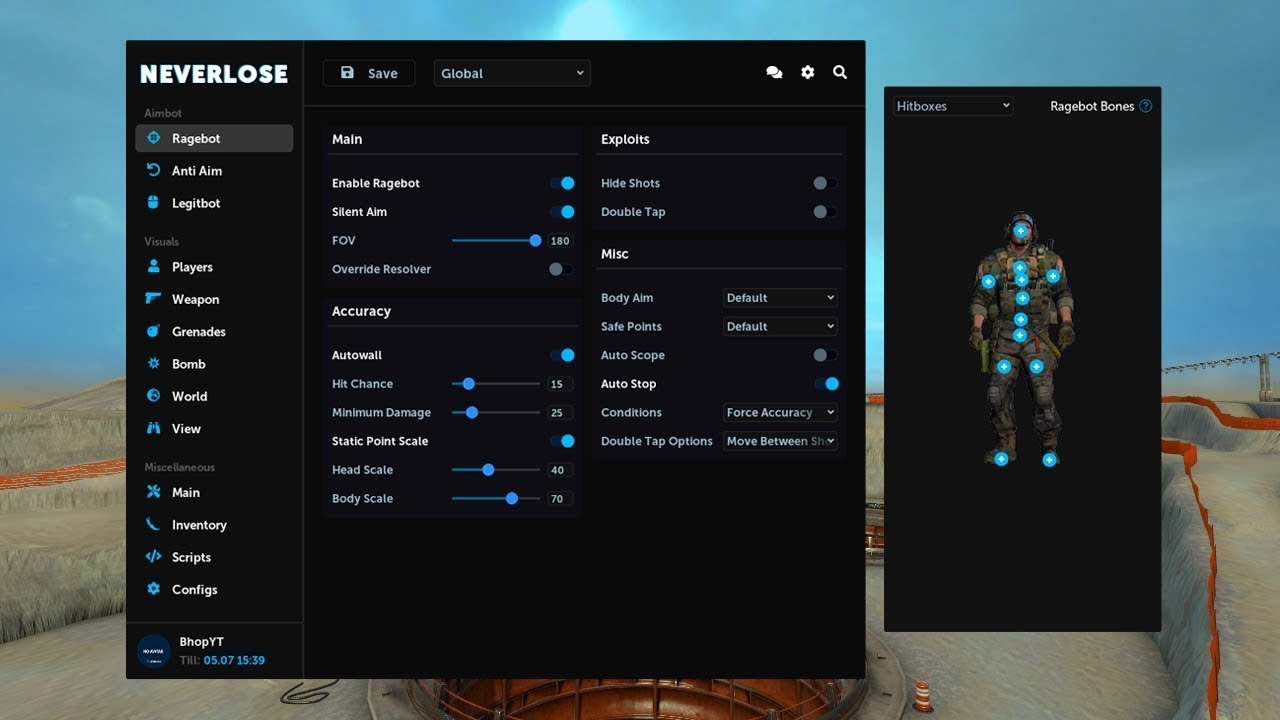
Task: Switch to the Configs tab
Action: (x=214, y=589)
